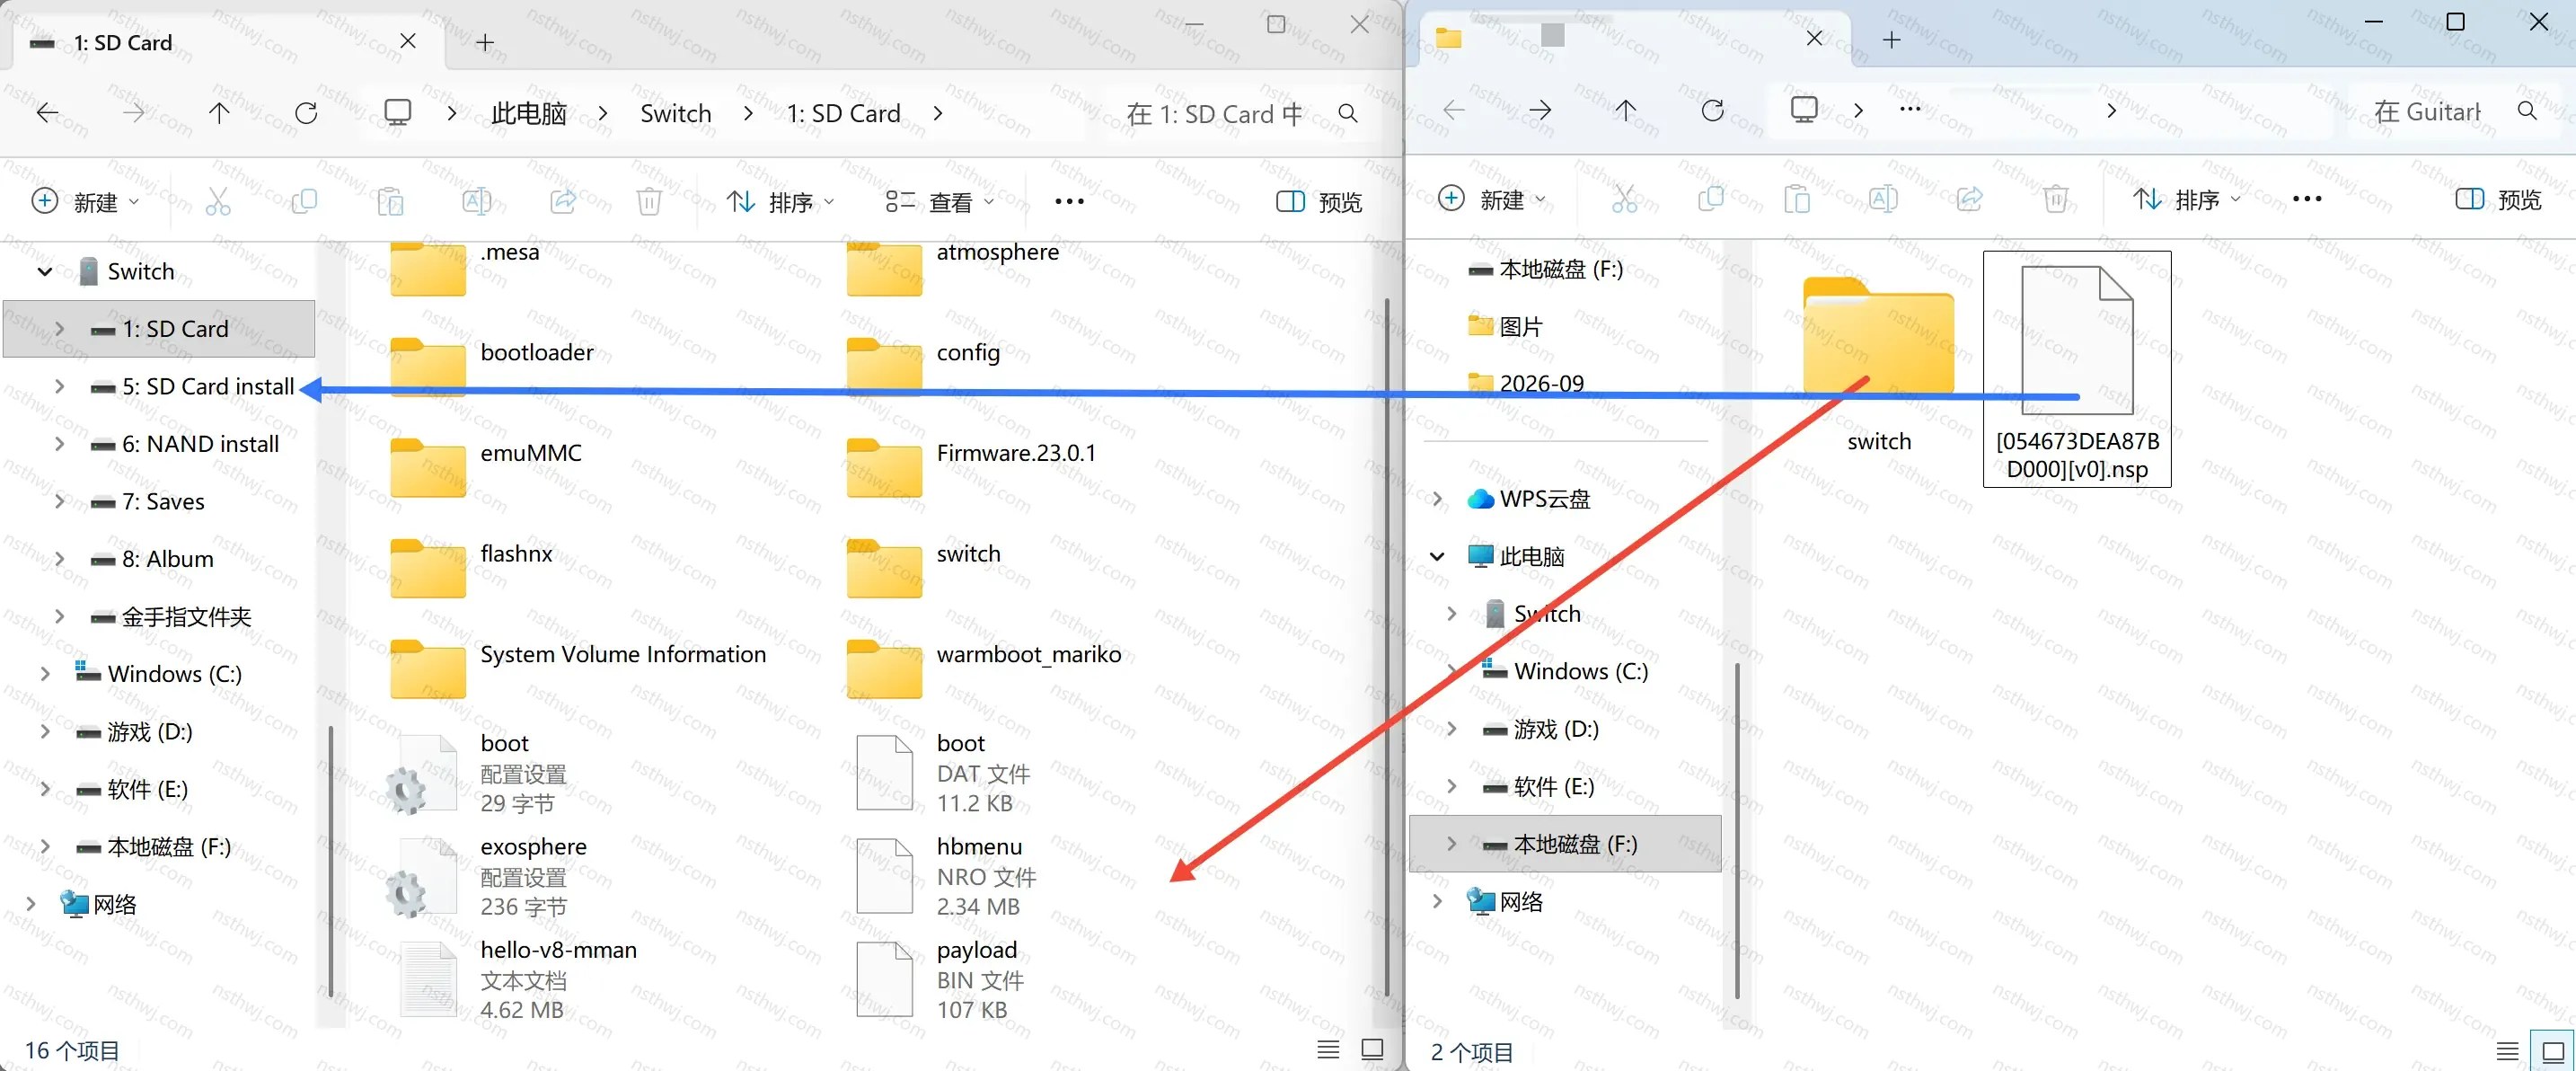Open New dropdown in SD Card window
Viewport: 2576px width, 1071px height.
[x=86, y=202]
